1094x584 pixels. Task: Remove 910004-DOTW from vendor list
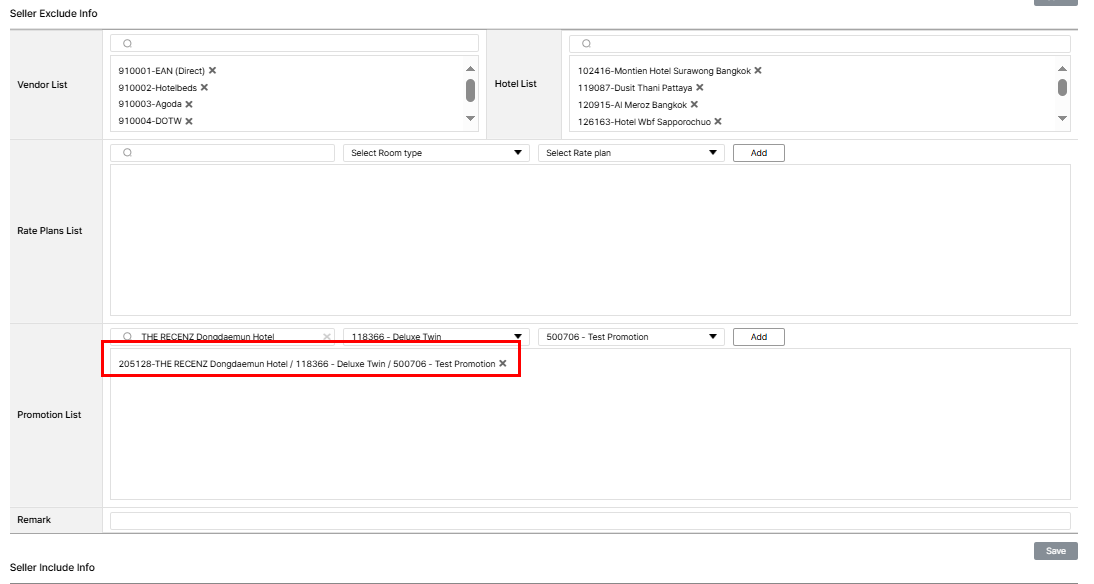click(189, 121)
